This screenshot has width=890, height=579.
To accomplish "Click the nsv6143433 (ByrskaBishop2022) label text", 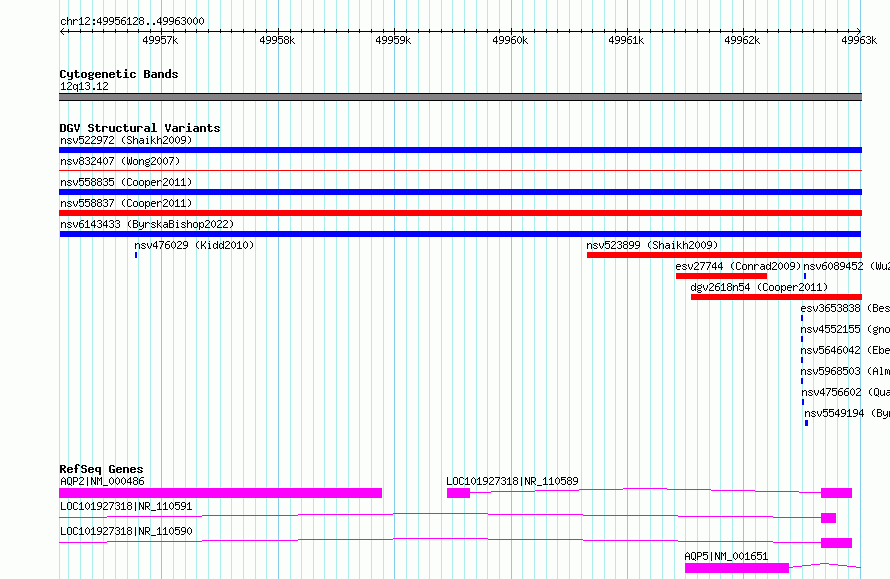I will pyautogui.click(x=147, y=224).
